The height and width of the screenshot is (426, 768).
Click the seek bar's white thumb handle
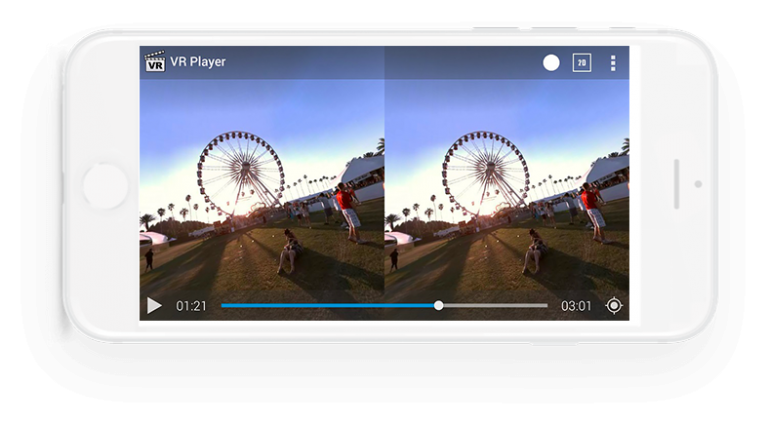pos(438,305)
